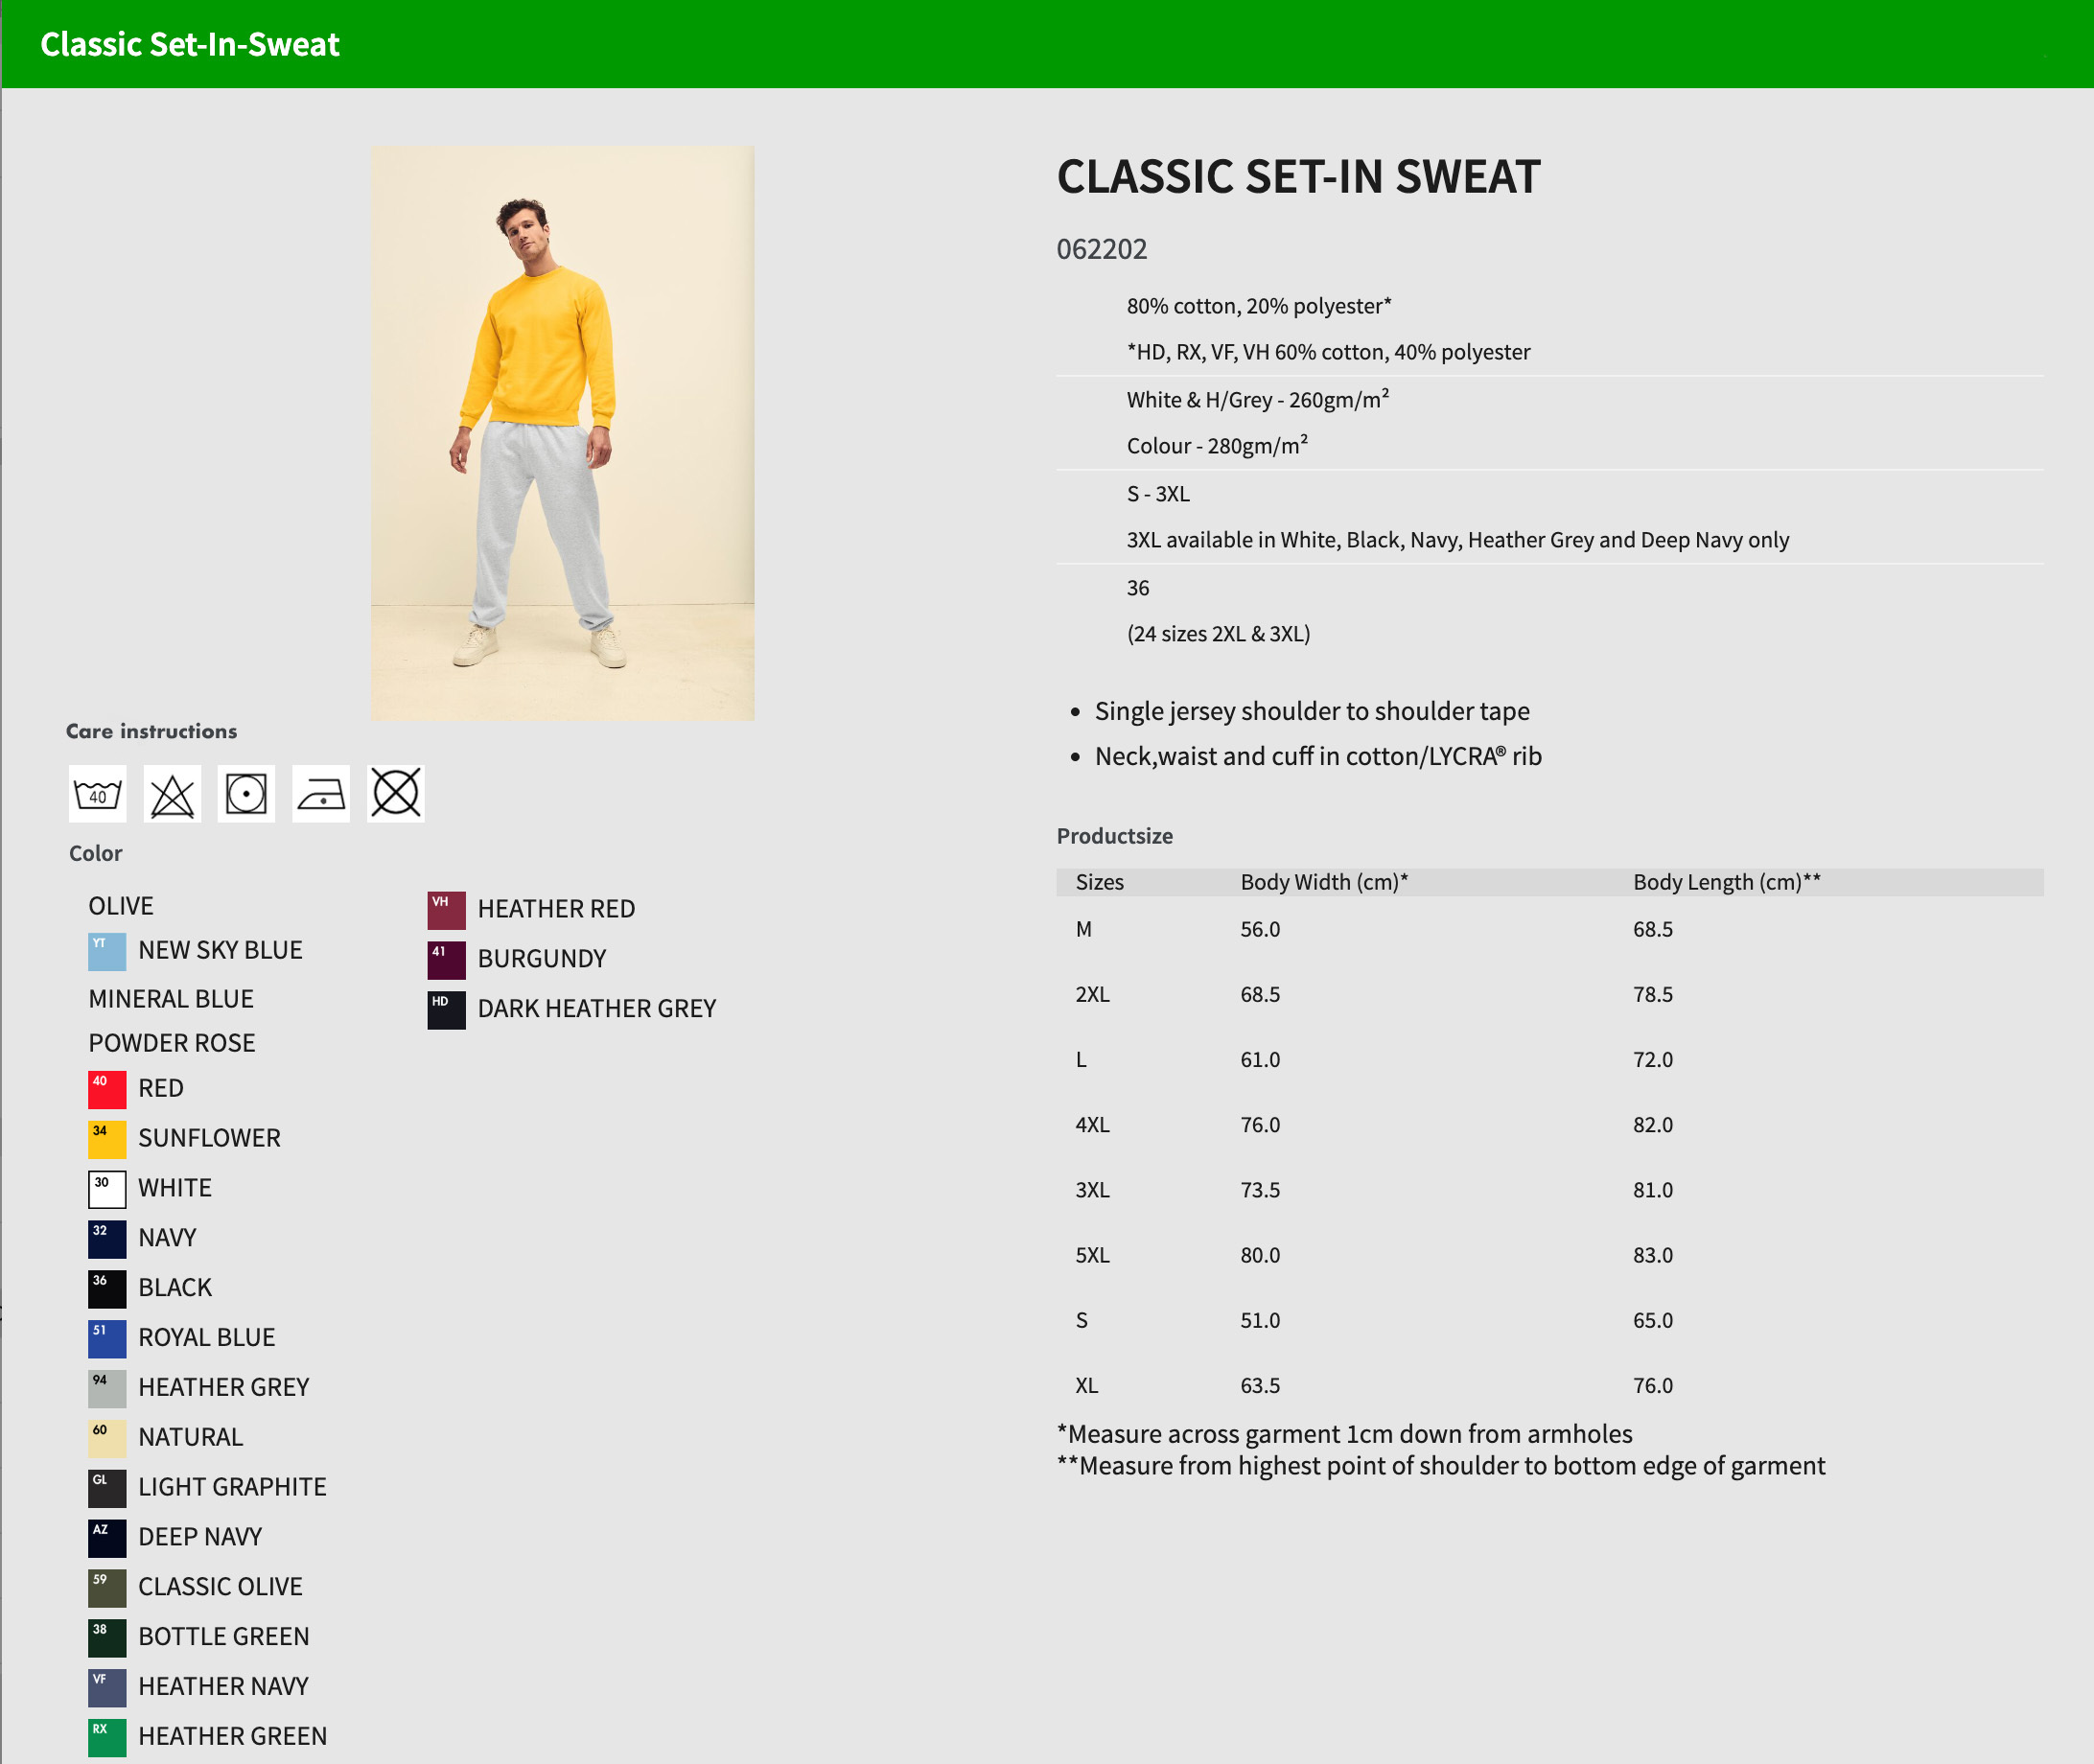The image size is (2094, 1764).
Task: Click the 40 degree wash care icon
Action: 97,794
